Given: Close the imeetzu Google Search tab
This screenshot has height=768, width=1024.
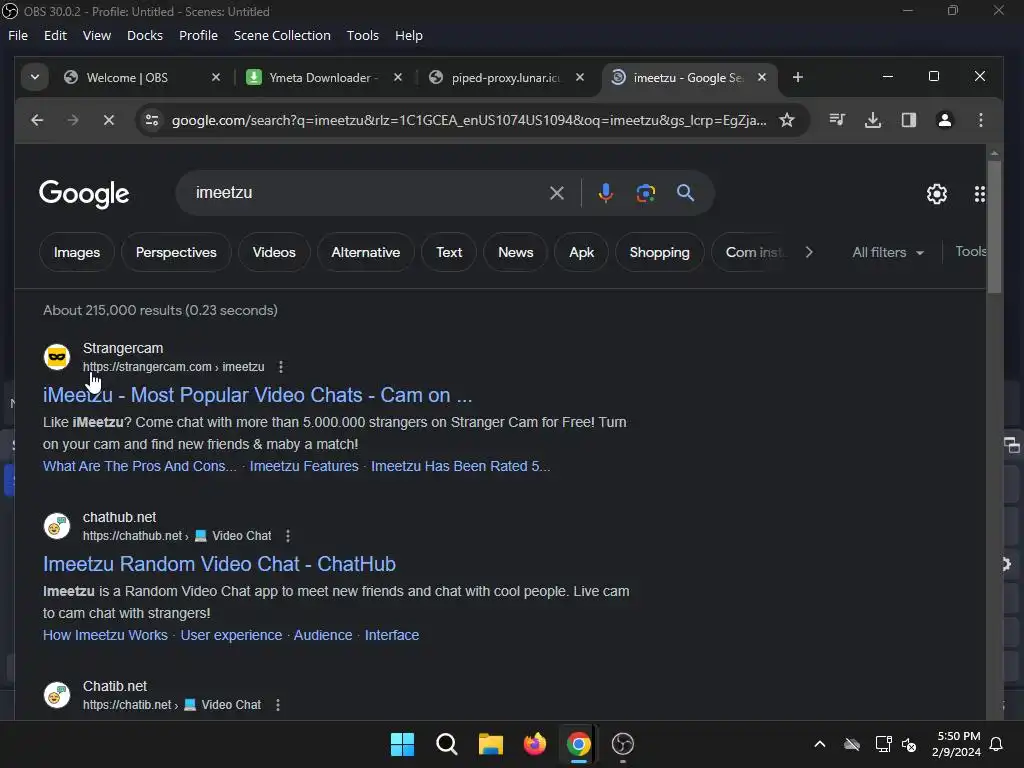Looking at the screenshot, I should coord(761,77).
